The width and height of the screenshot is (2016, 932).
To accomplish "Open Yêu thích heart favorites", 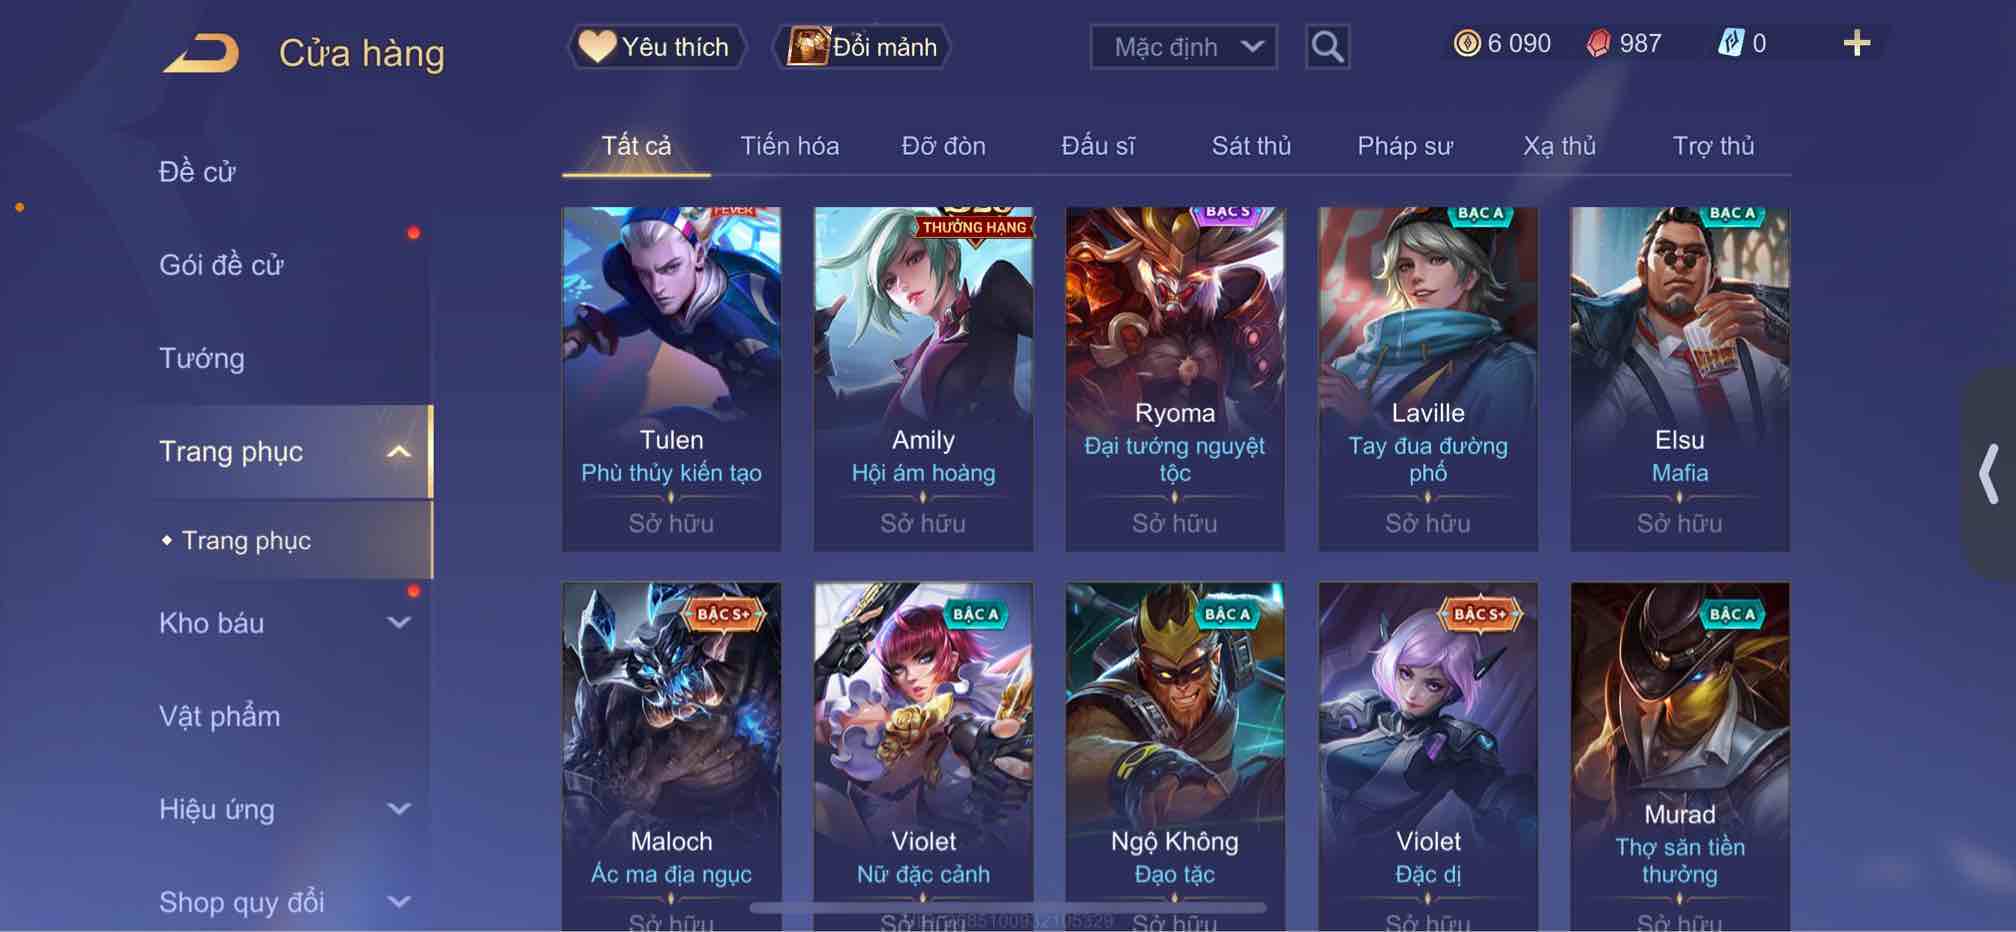I will point(657,47).
